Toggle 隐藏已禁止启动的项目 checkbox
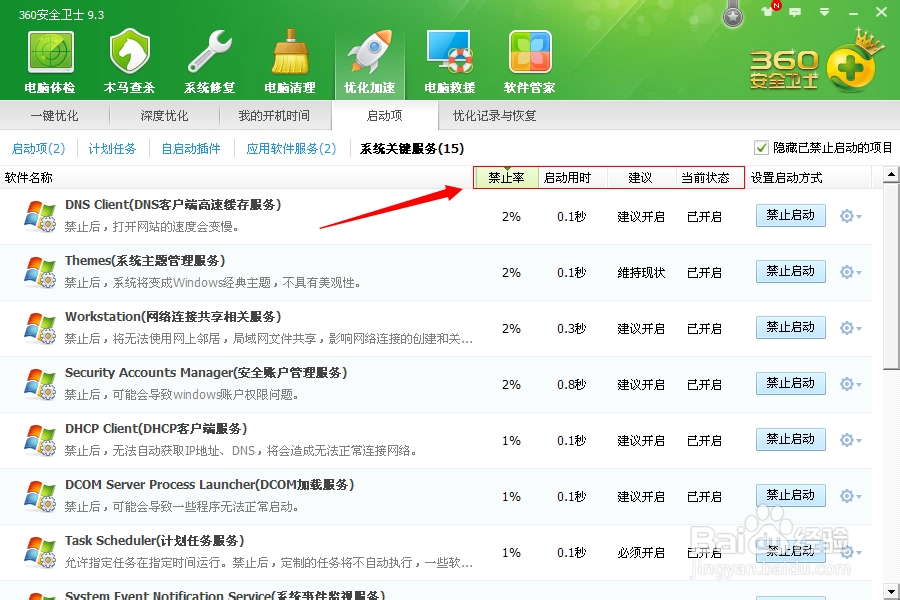 761,148
